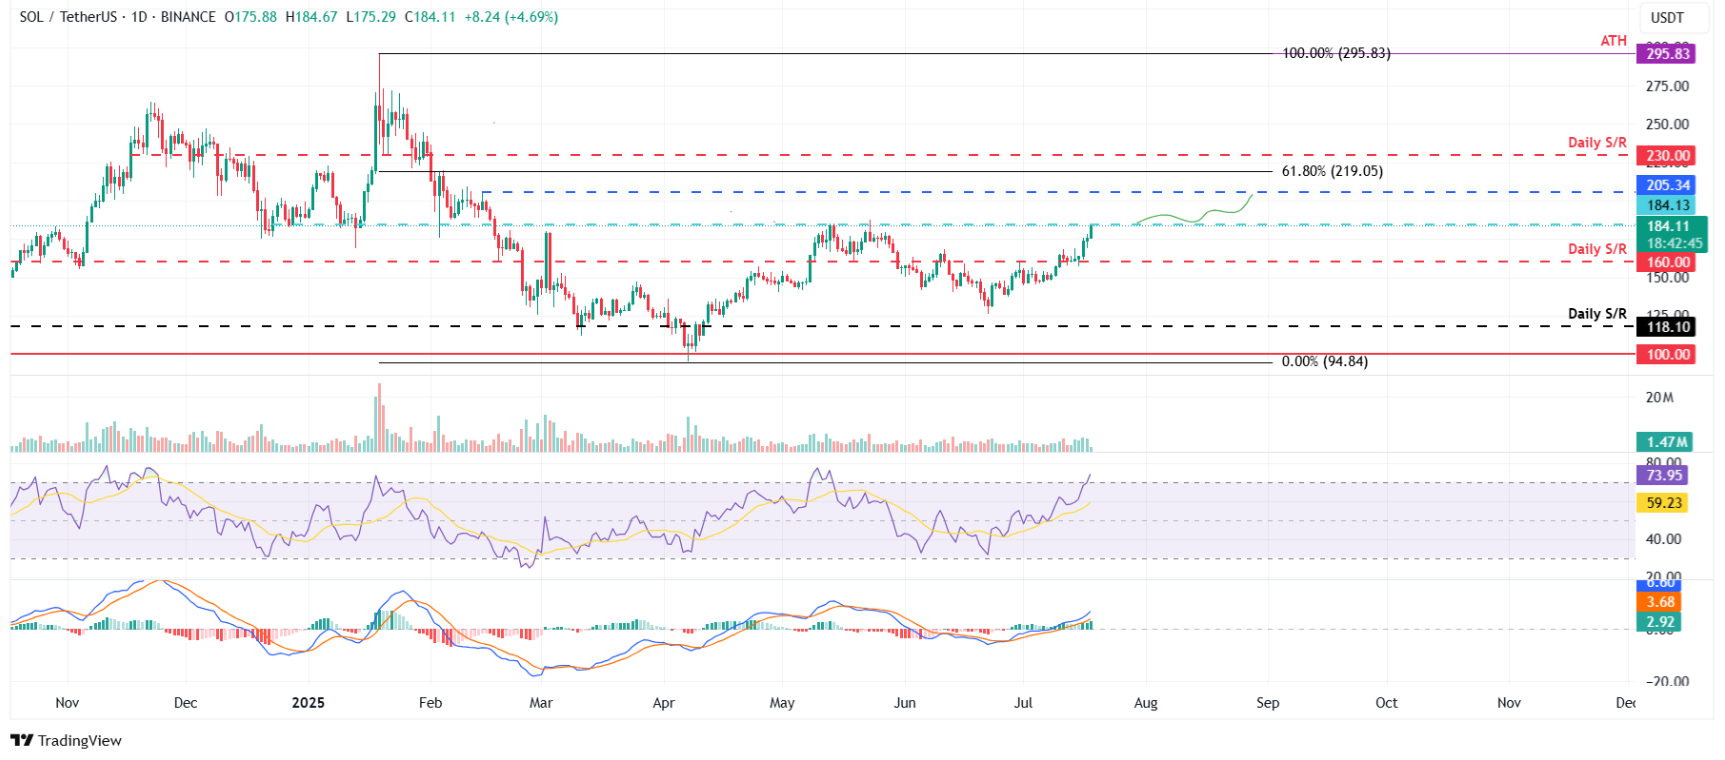Select the purple 295.83 ATH price tag
Image resolution: width=1725 pixels, height=760 pixels.
click(1667, 54)
